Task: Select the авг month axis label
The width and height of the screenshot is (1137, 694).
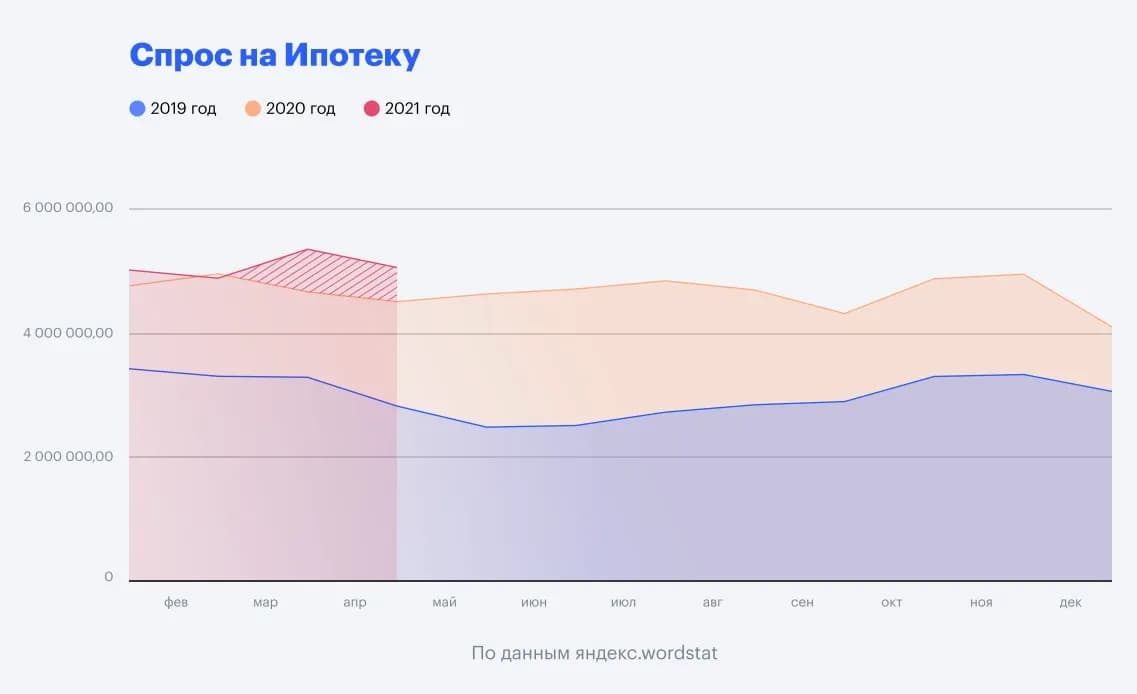Action: click(713, 602)
